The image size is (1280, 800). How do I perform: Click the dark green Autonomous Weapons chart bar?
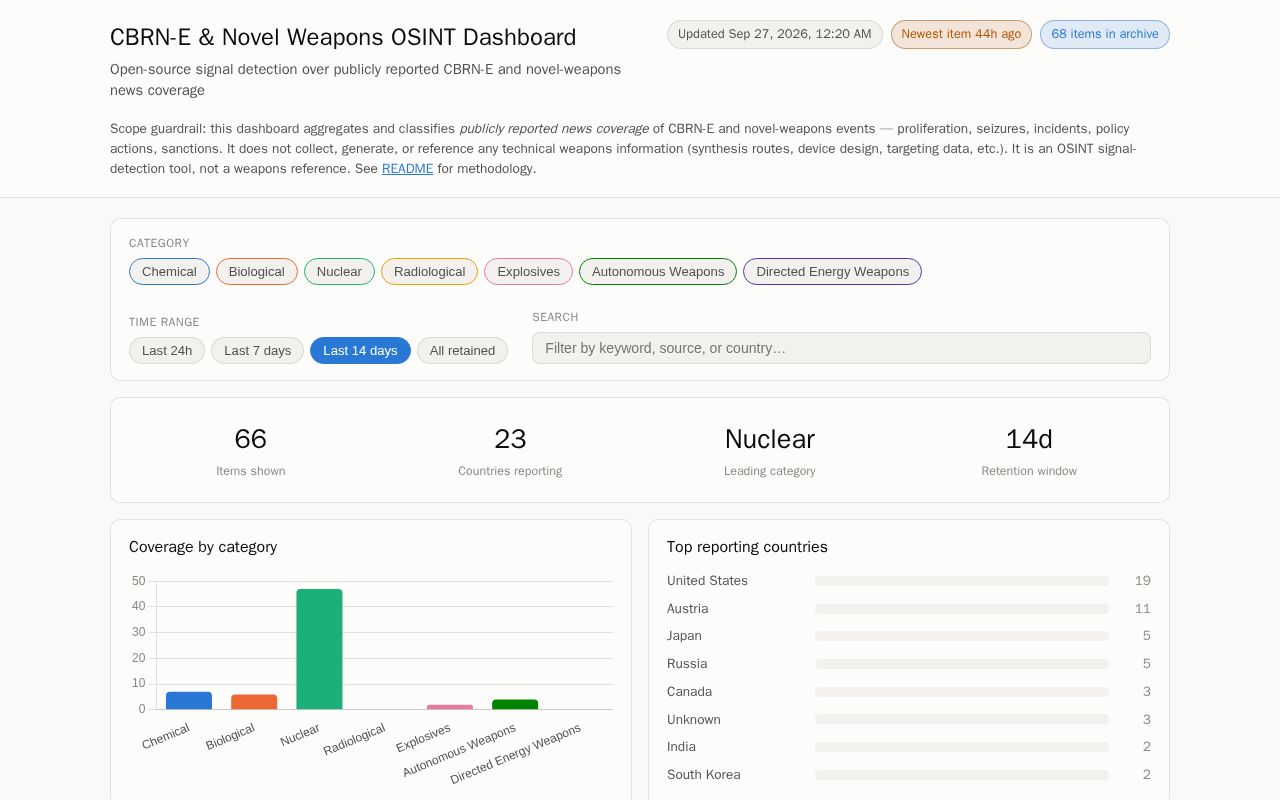click(515, 704)
